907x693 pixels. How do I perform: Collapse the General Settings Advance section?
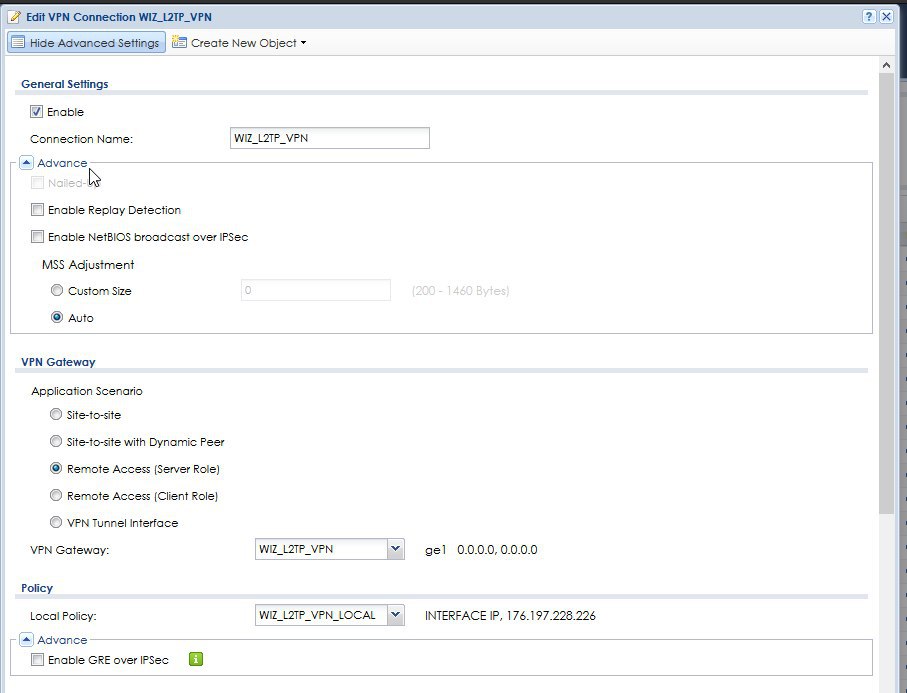pyautogui.click(x=26, y=163)
